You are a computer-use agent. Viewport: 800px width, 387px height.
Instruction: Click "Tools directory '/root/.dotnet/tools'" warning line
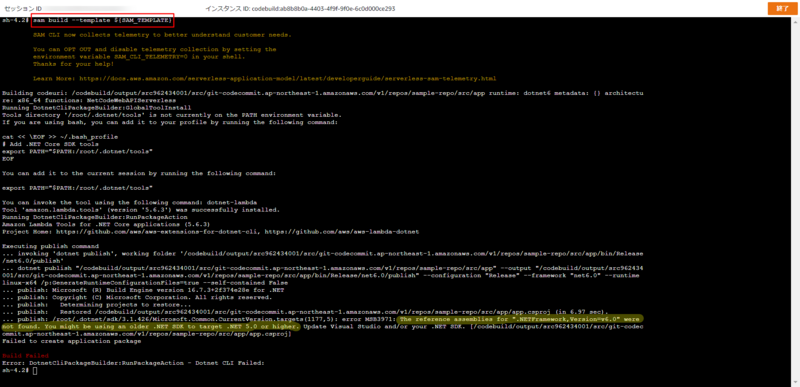click(172, 115)
